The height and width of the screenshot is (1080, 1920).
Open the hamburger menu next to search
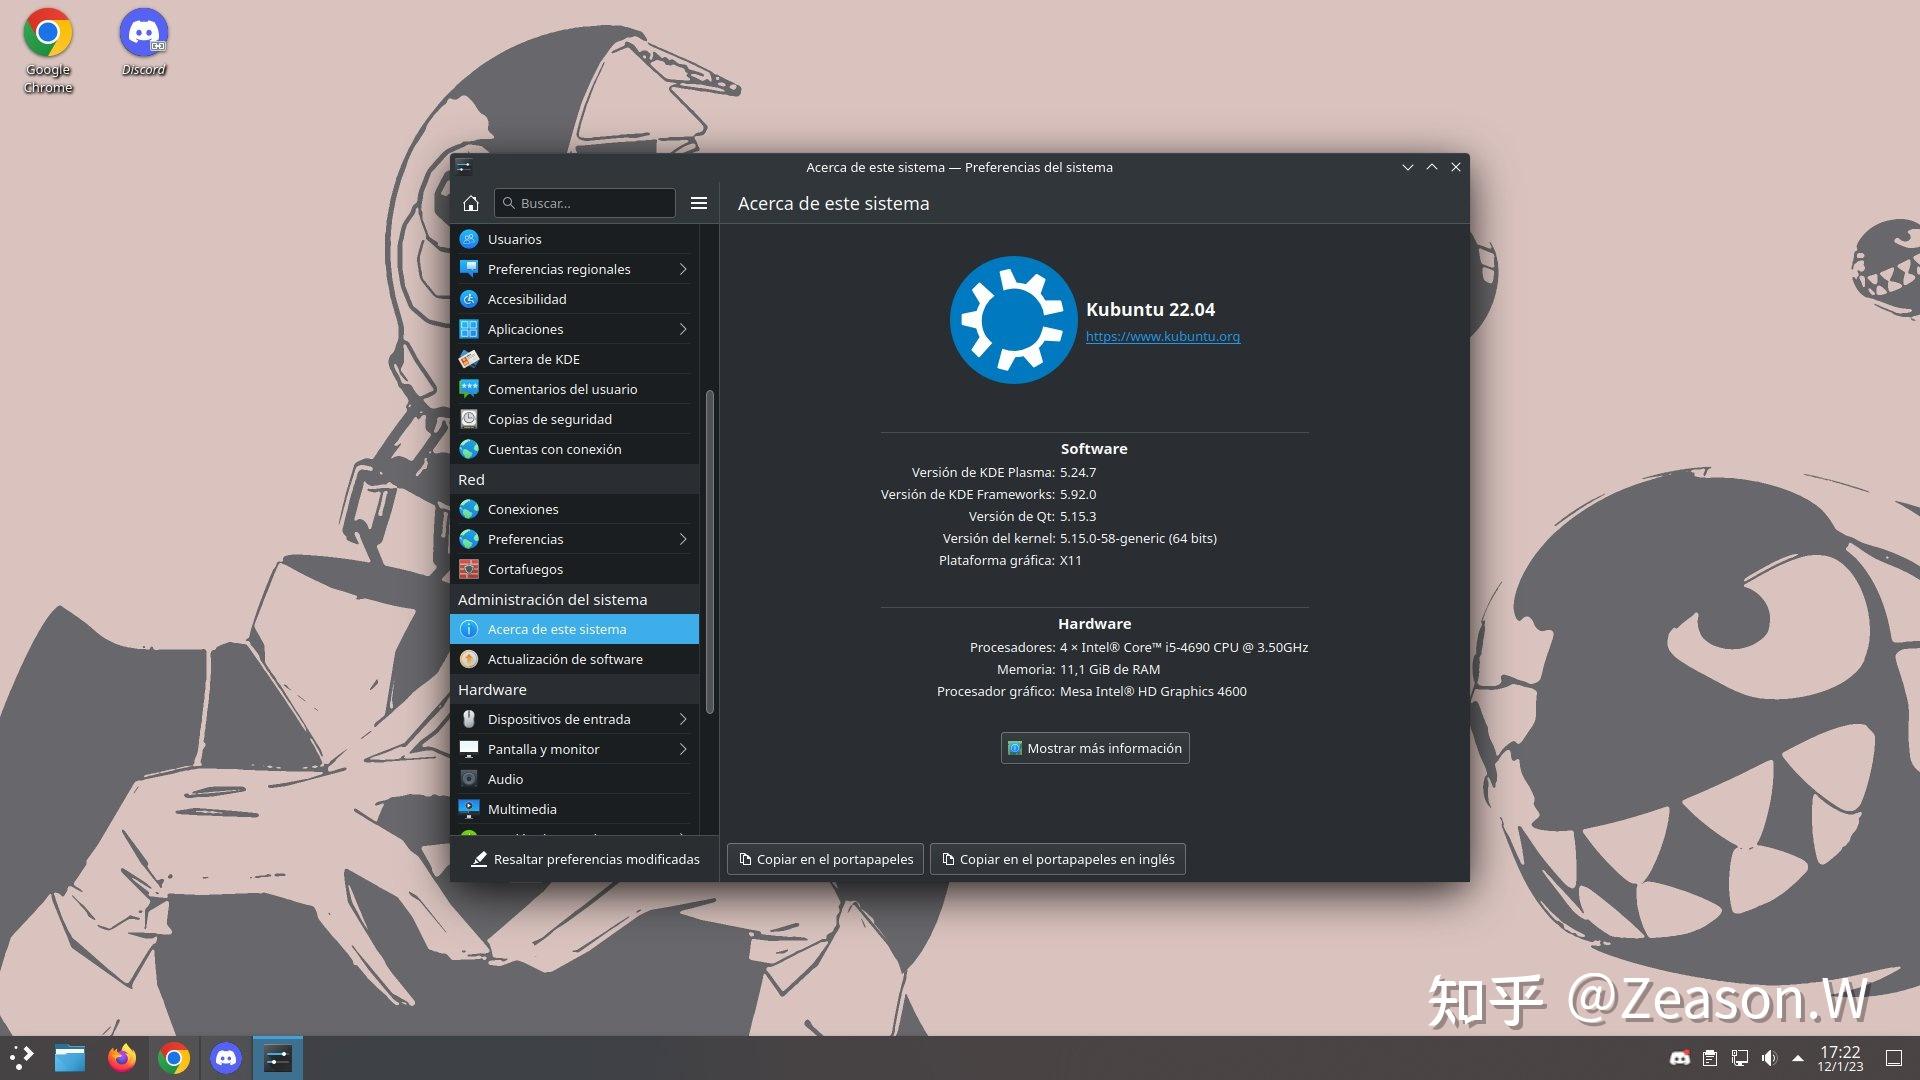699,203
